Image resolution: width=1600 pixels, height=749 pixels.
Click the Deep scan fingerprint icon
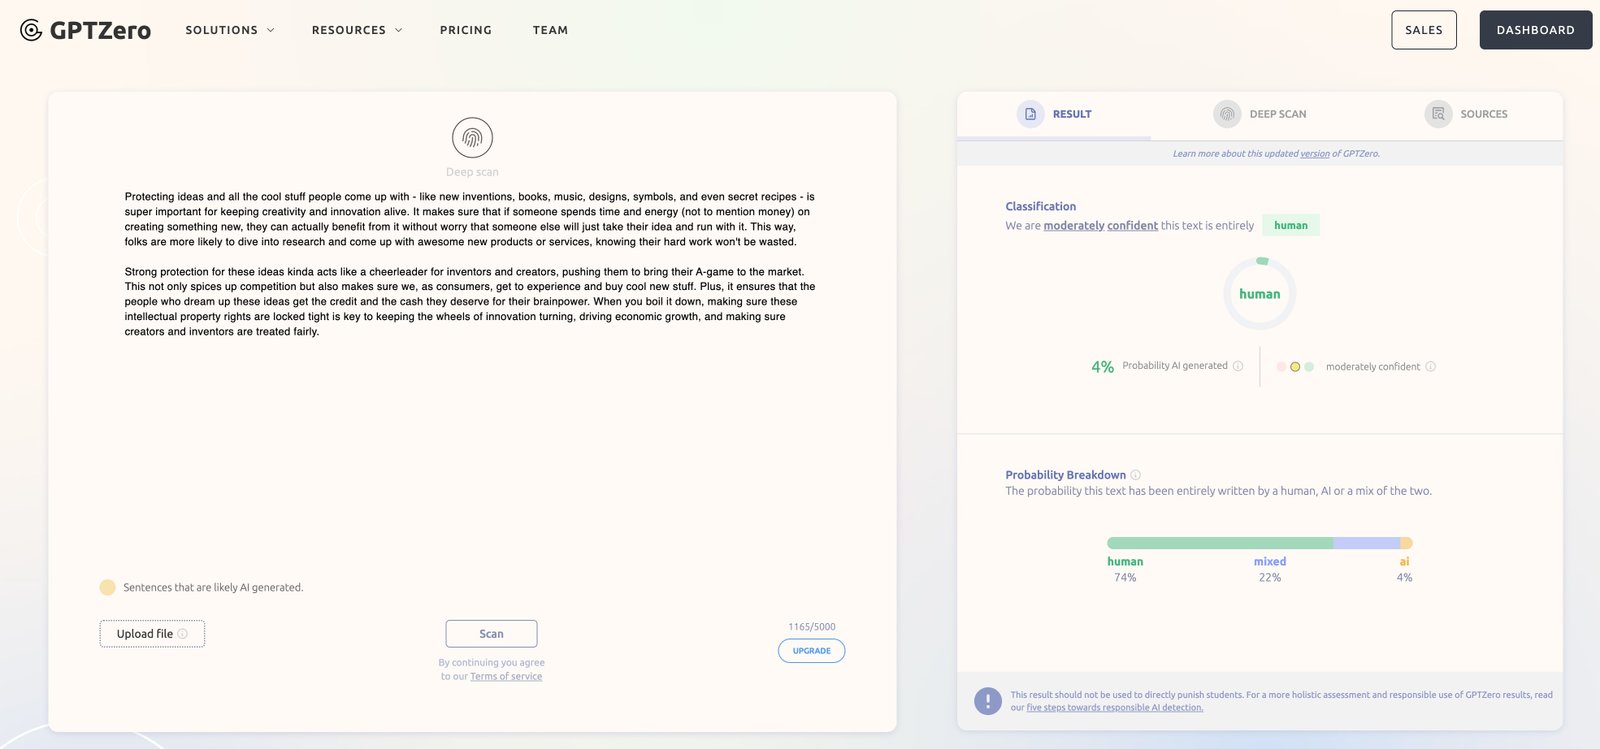tap(472, 138)
